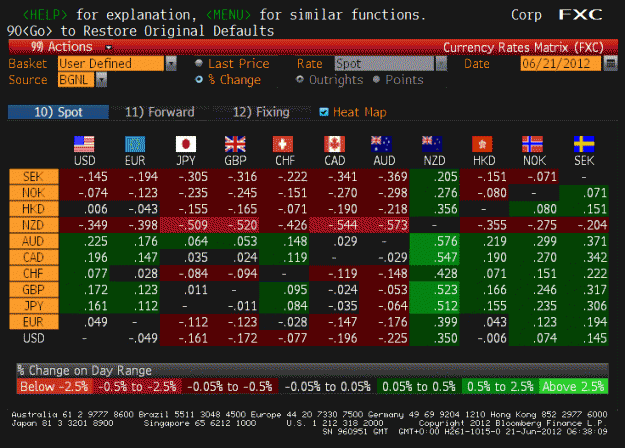The height and width of the screenshot is (448, 625).
Task: Click the USD flag column header
Action: [x=85, y=151]
